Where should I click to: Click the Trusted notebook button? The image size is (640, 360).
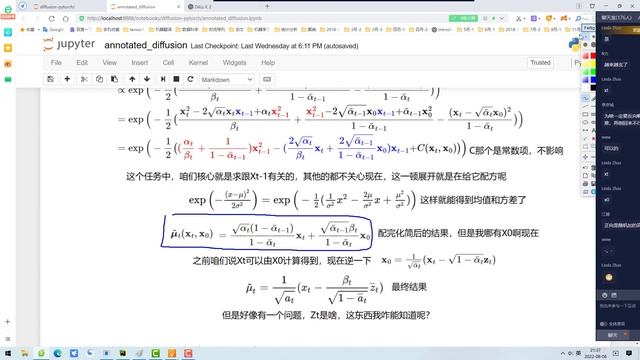pos(540,62)
